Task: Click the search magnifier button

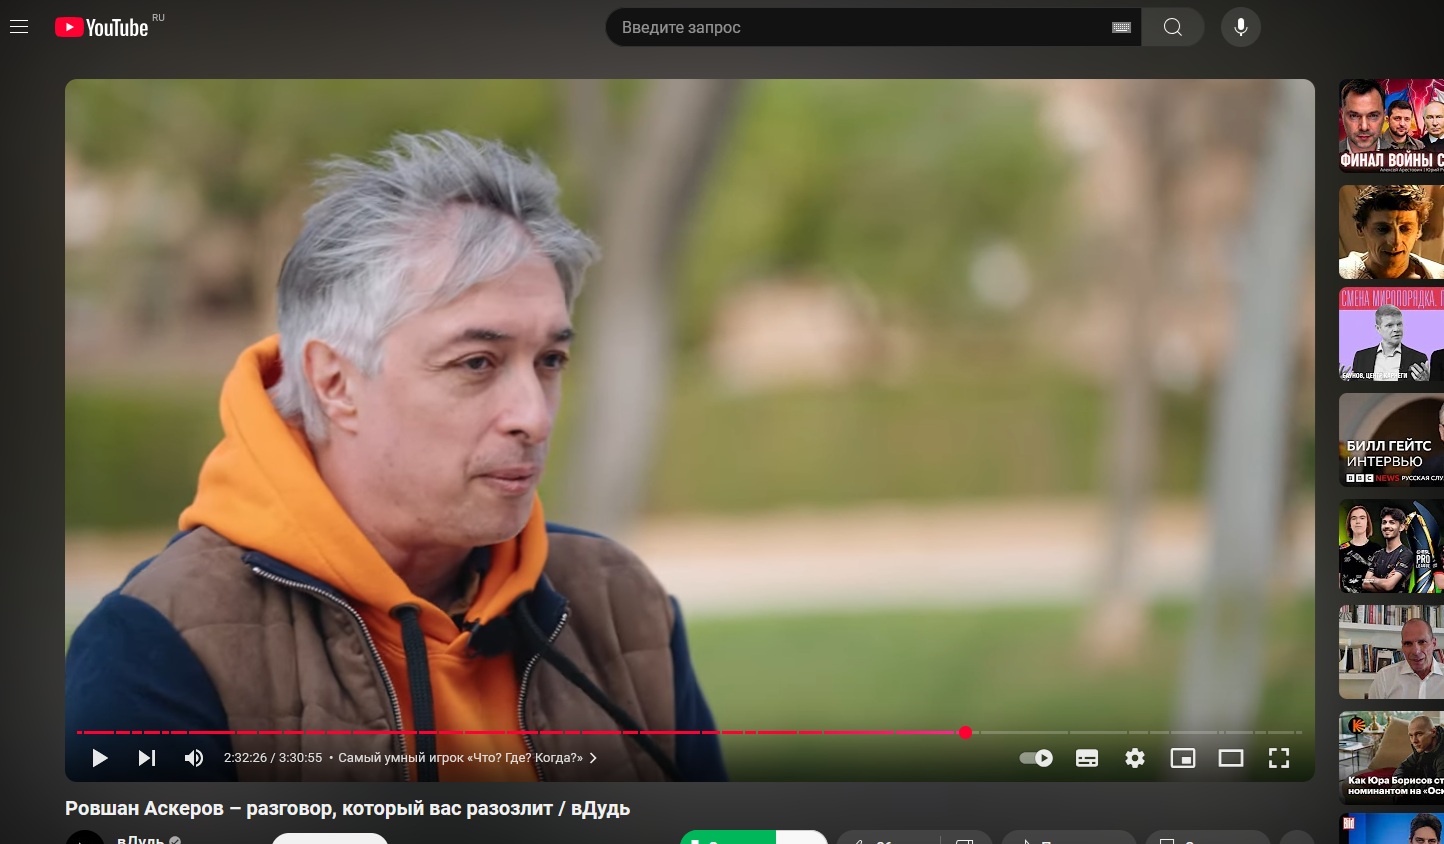Action: tap(1173, 27)
